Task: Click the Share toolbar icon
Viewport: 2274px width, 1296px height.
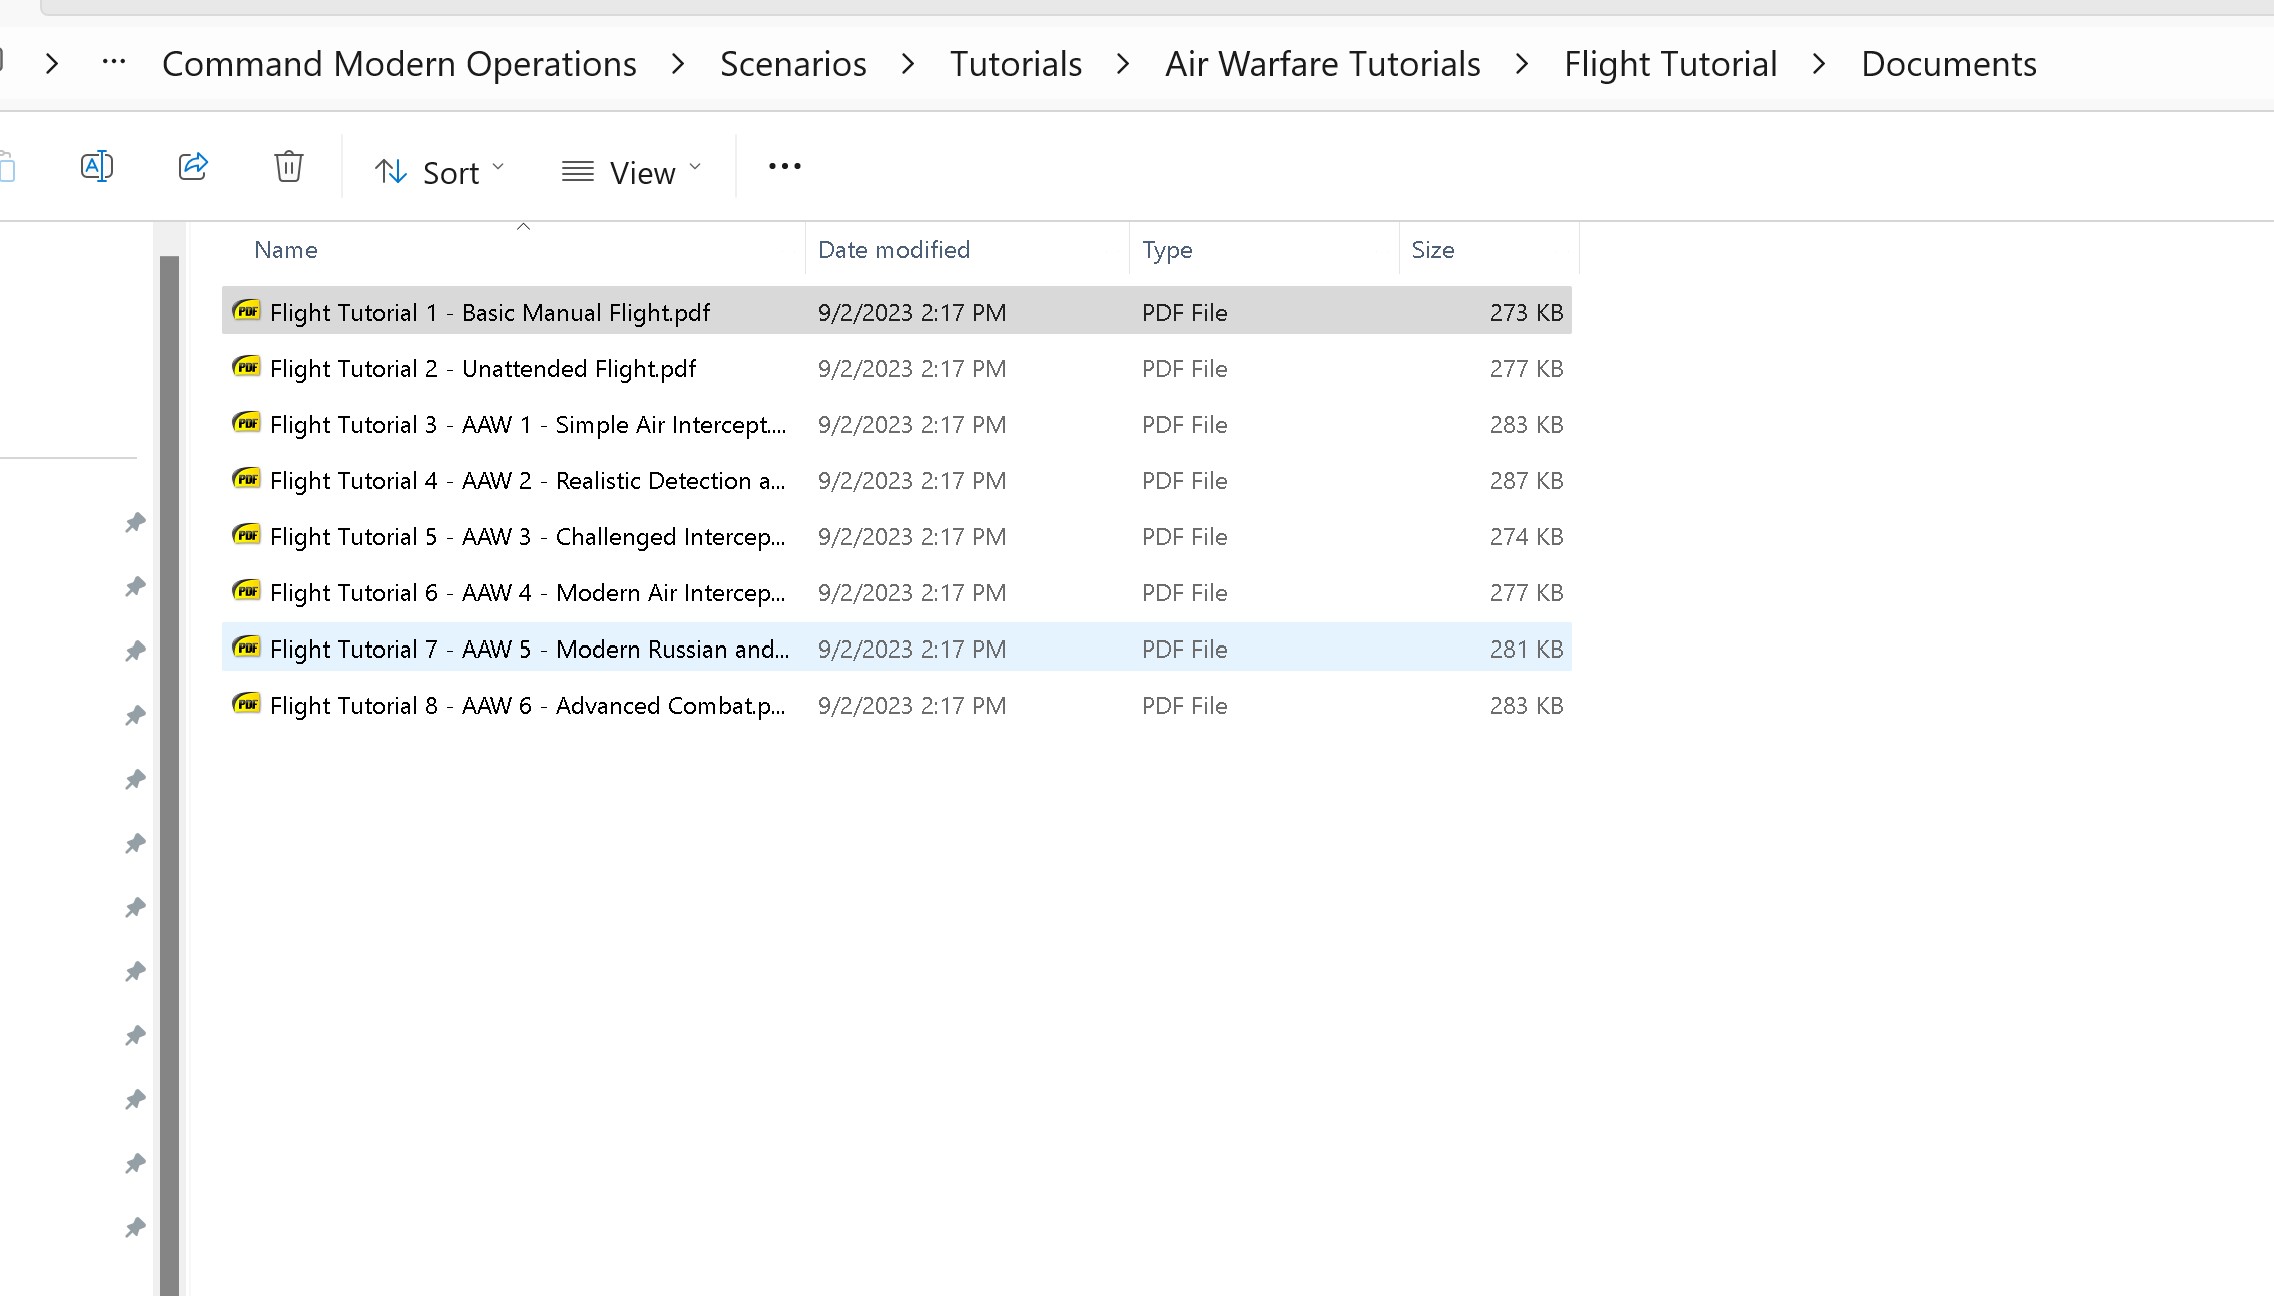Action: [x=193, y=166]
